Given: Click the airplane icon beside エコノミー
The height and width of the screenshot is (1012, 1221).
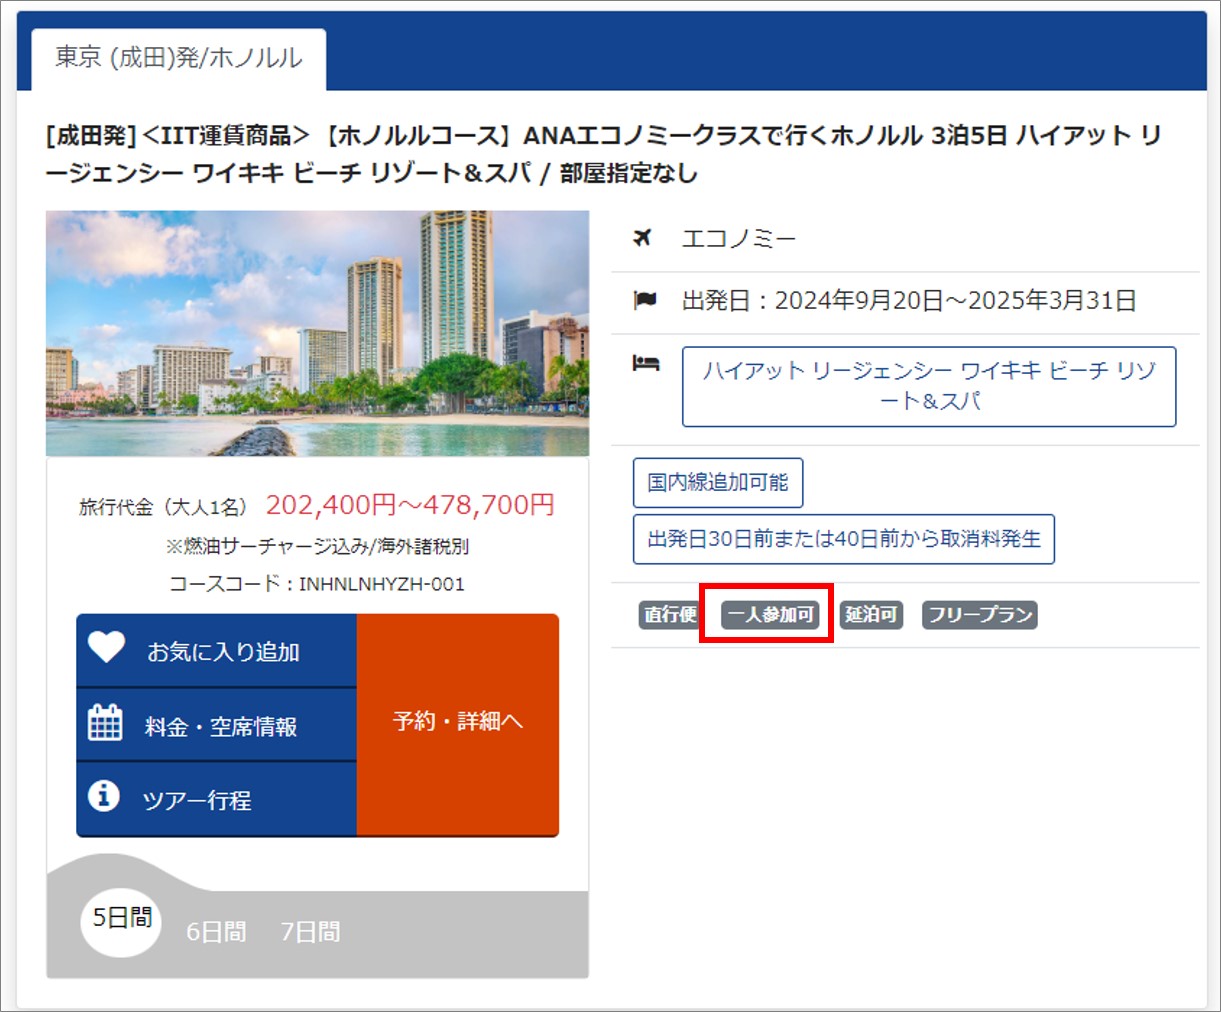Looking at the screenshot, I should point(643,238).
